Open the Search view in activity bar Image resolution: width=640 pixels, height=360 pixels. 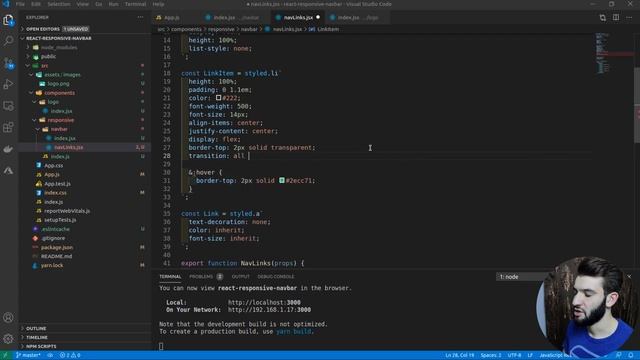click(8, 40)
